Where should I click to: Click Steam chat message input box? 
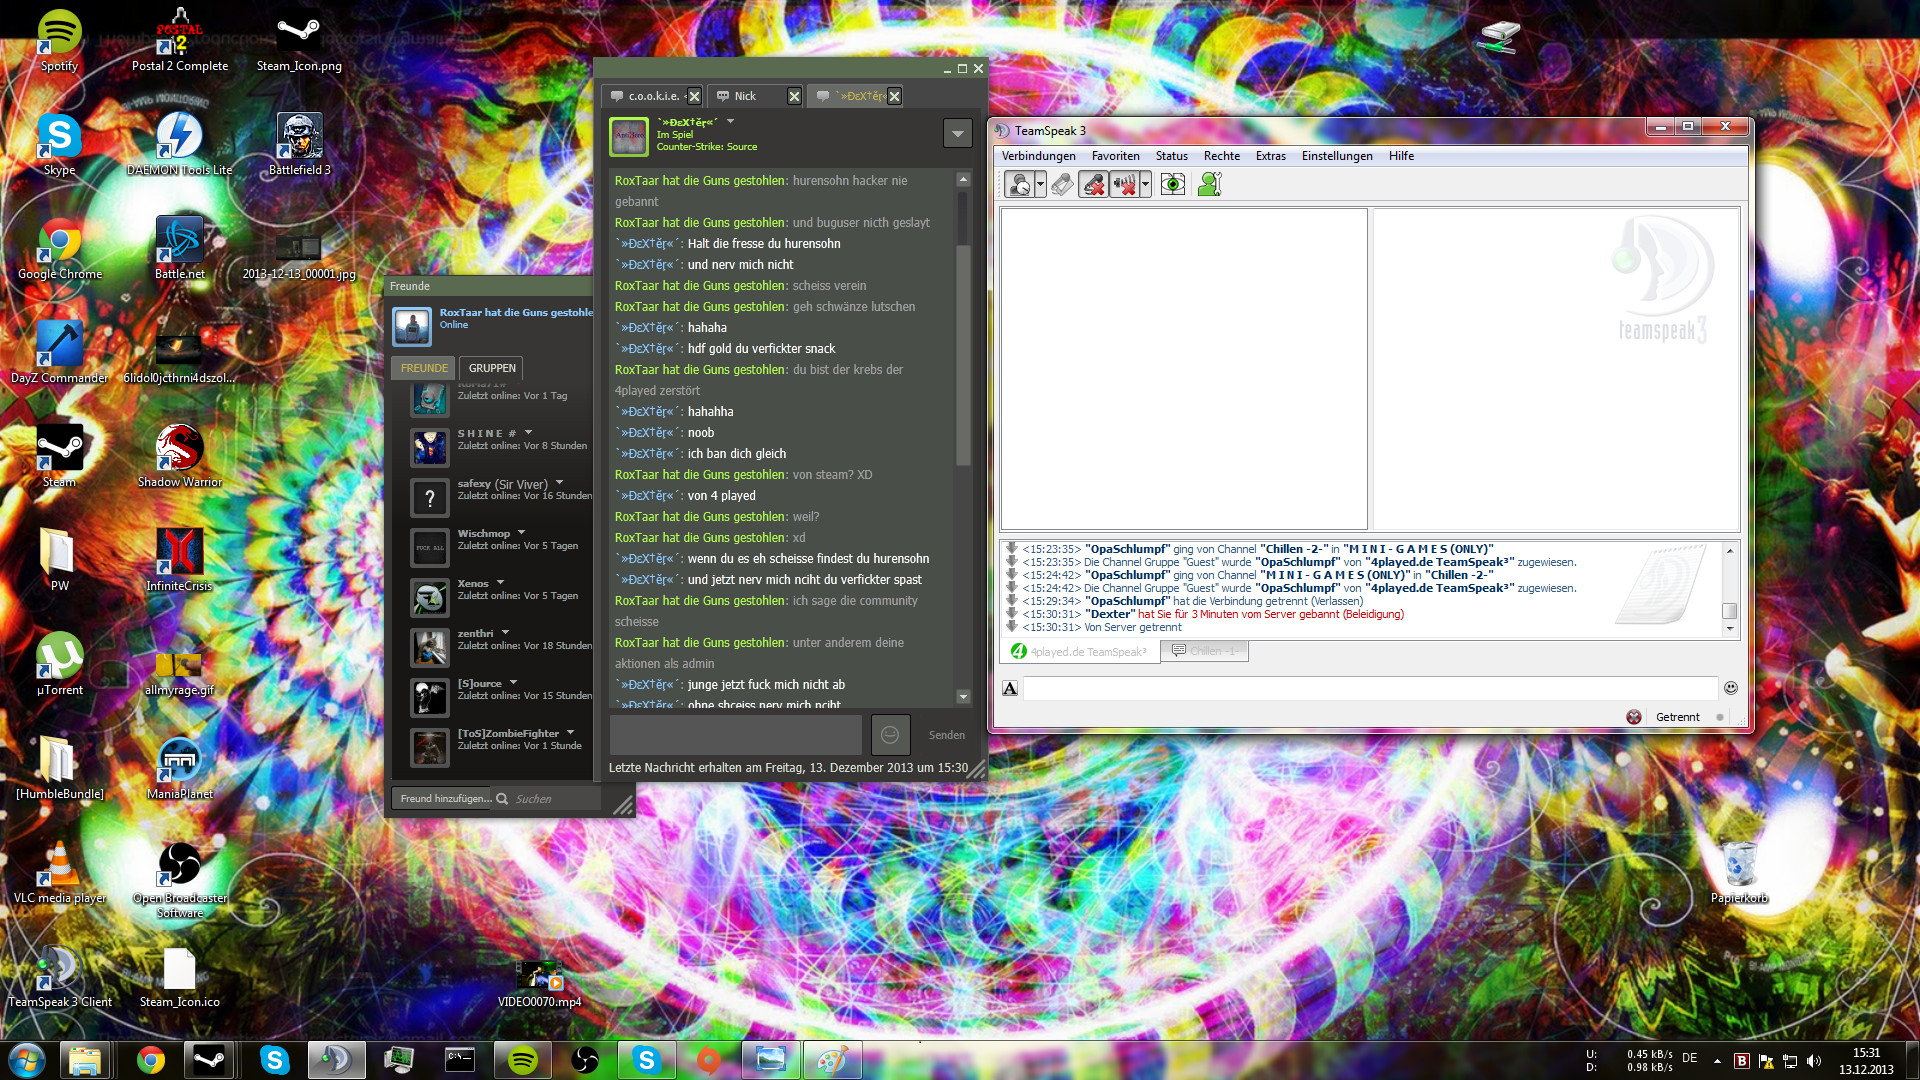pos(736,734)
